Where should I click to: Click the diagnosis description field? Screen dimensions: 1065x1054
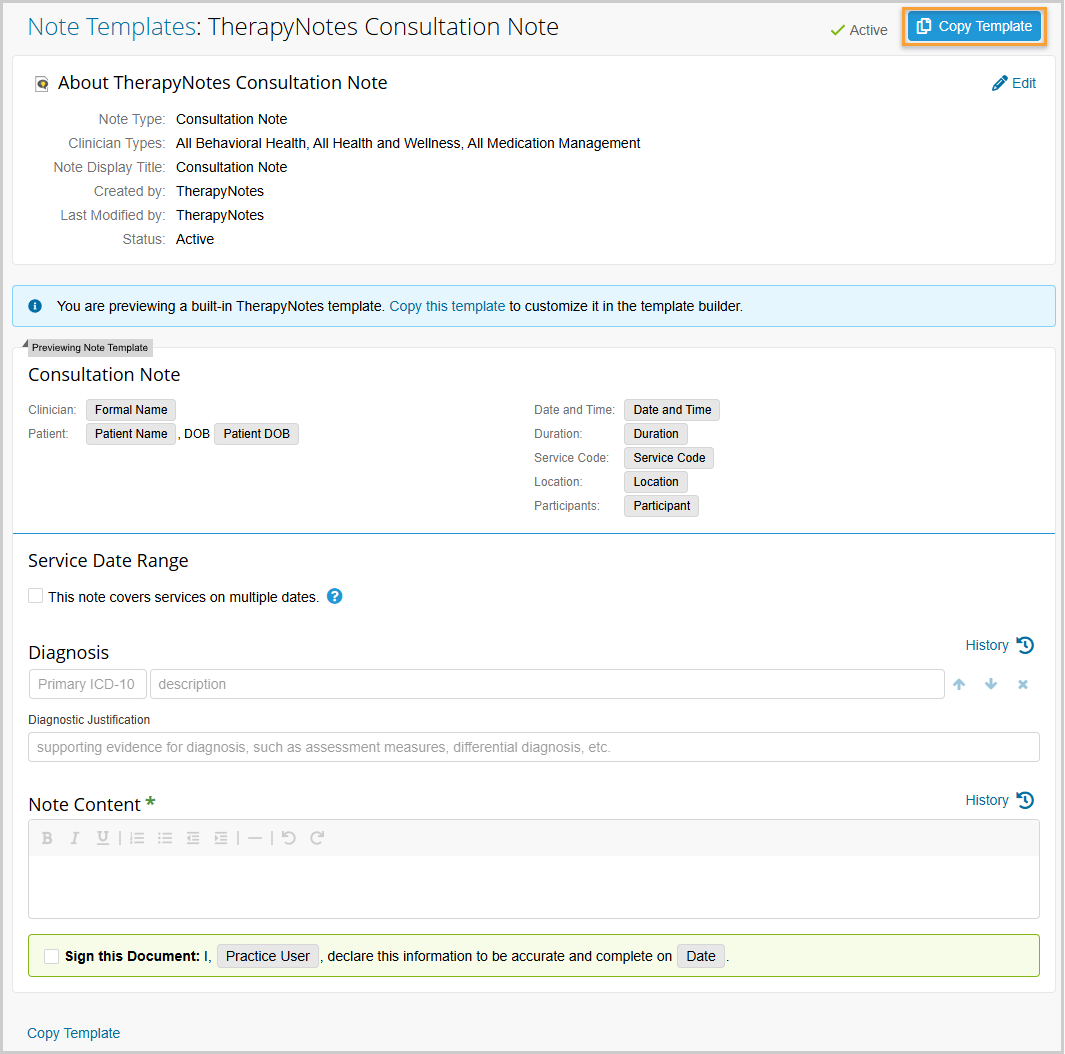(x=547, y=684)
